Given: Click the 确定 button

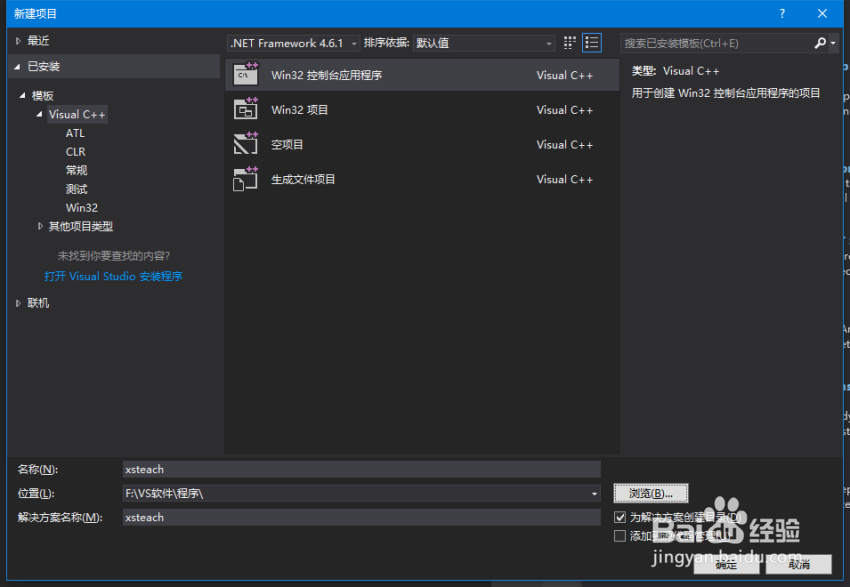Looking at the screenshot, I should pos(726,564).
